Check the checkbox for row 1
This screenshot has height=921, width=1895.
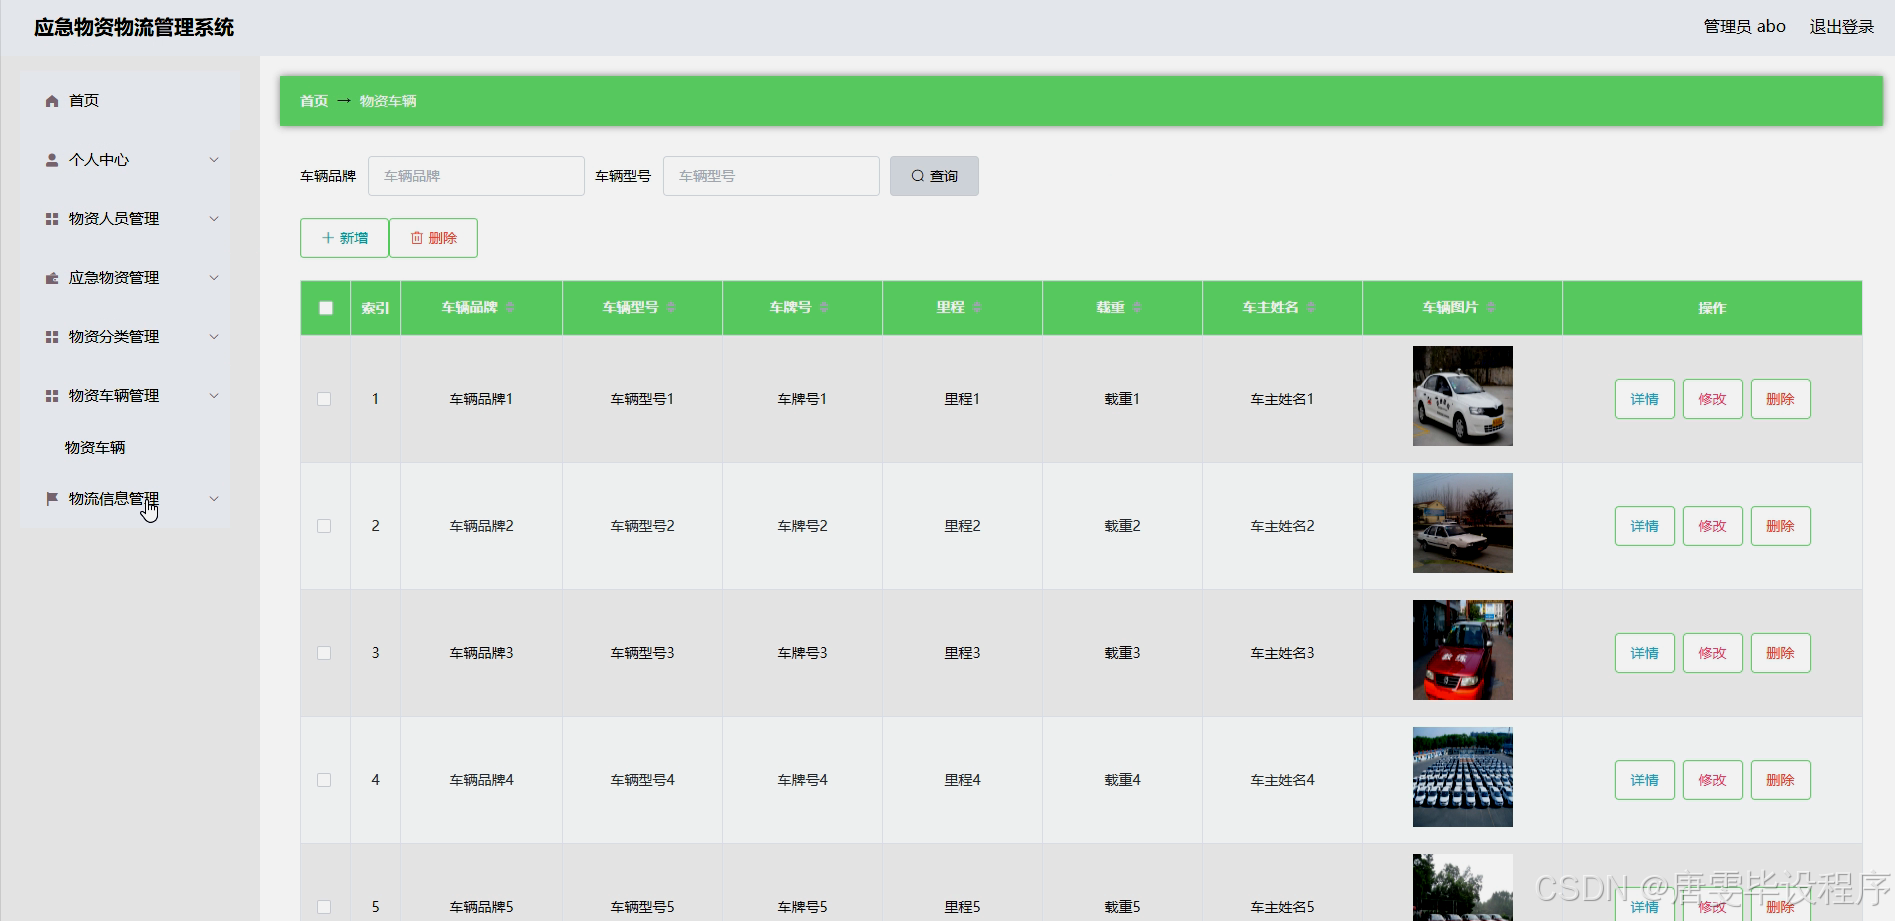pos(324,399)
